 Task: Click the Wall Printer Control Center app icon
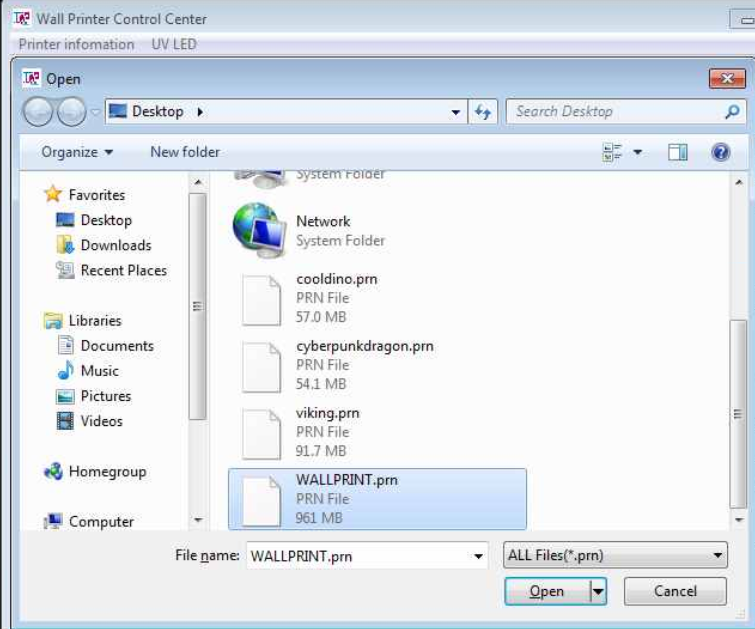22,18
